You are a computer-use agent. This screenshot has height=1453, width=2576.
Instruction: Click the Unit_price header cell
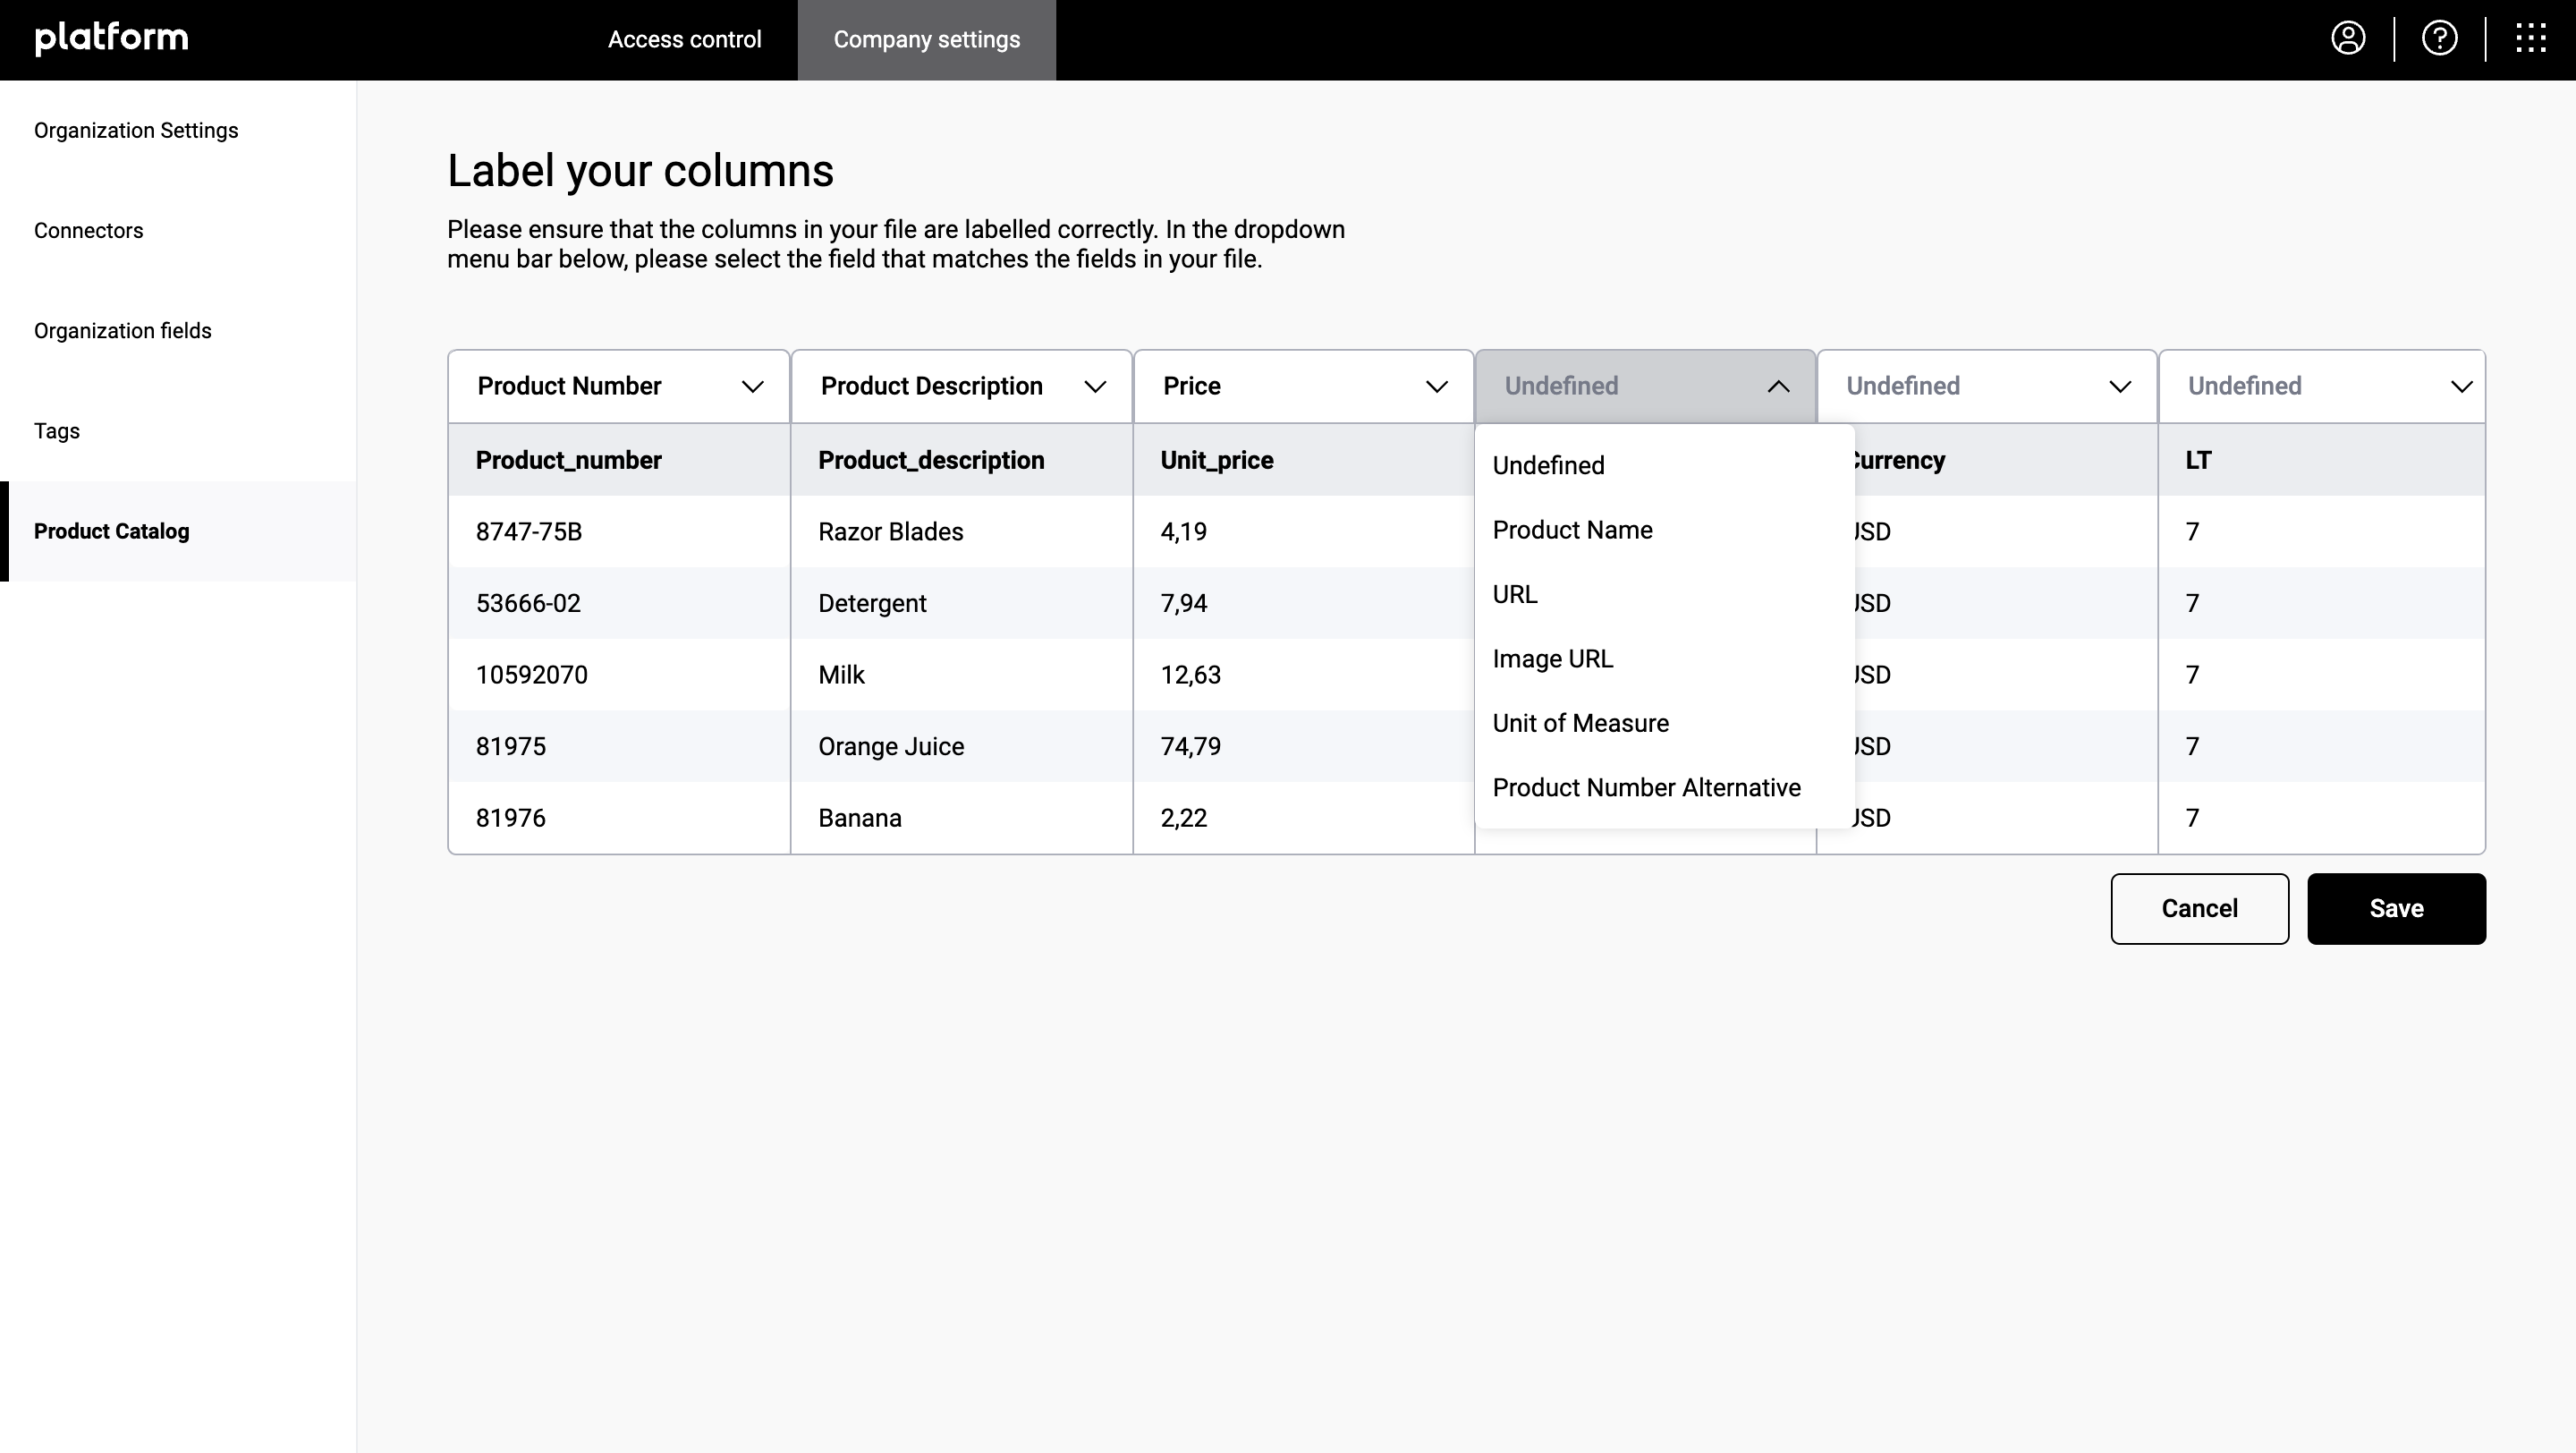pos(1303,460)
